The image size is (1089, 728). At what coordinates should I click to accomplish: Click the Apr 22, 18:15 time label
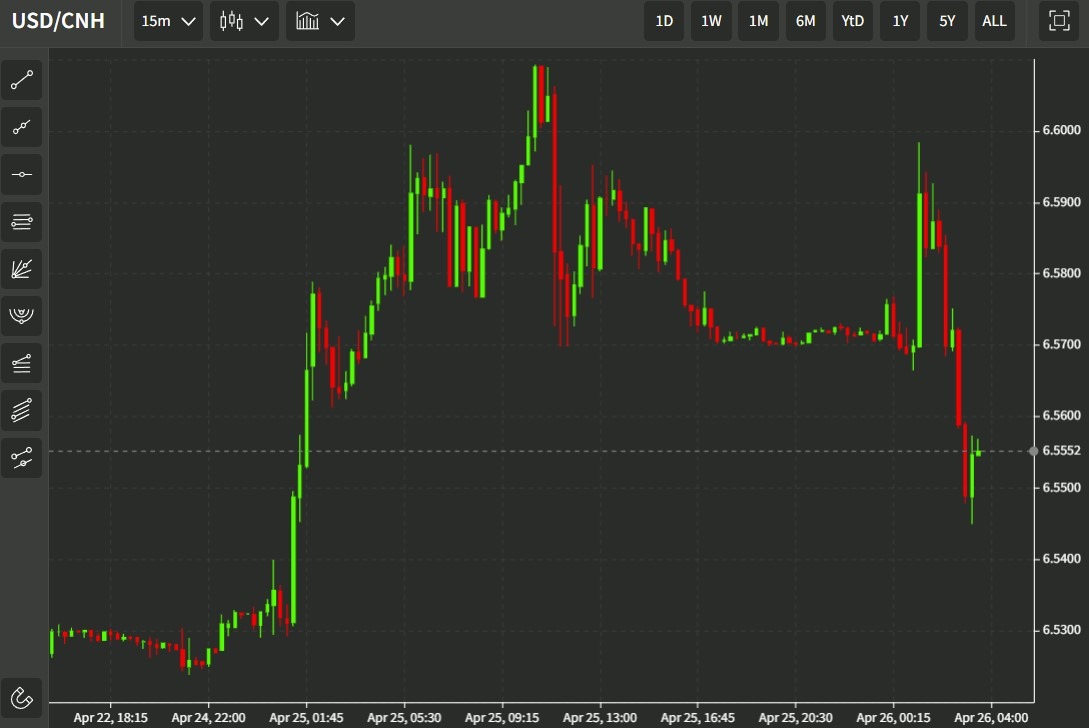coord(110,718)
